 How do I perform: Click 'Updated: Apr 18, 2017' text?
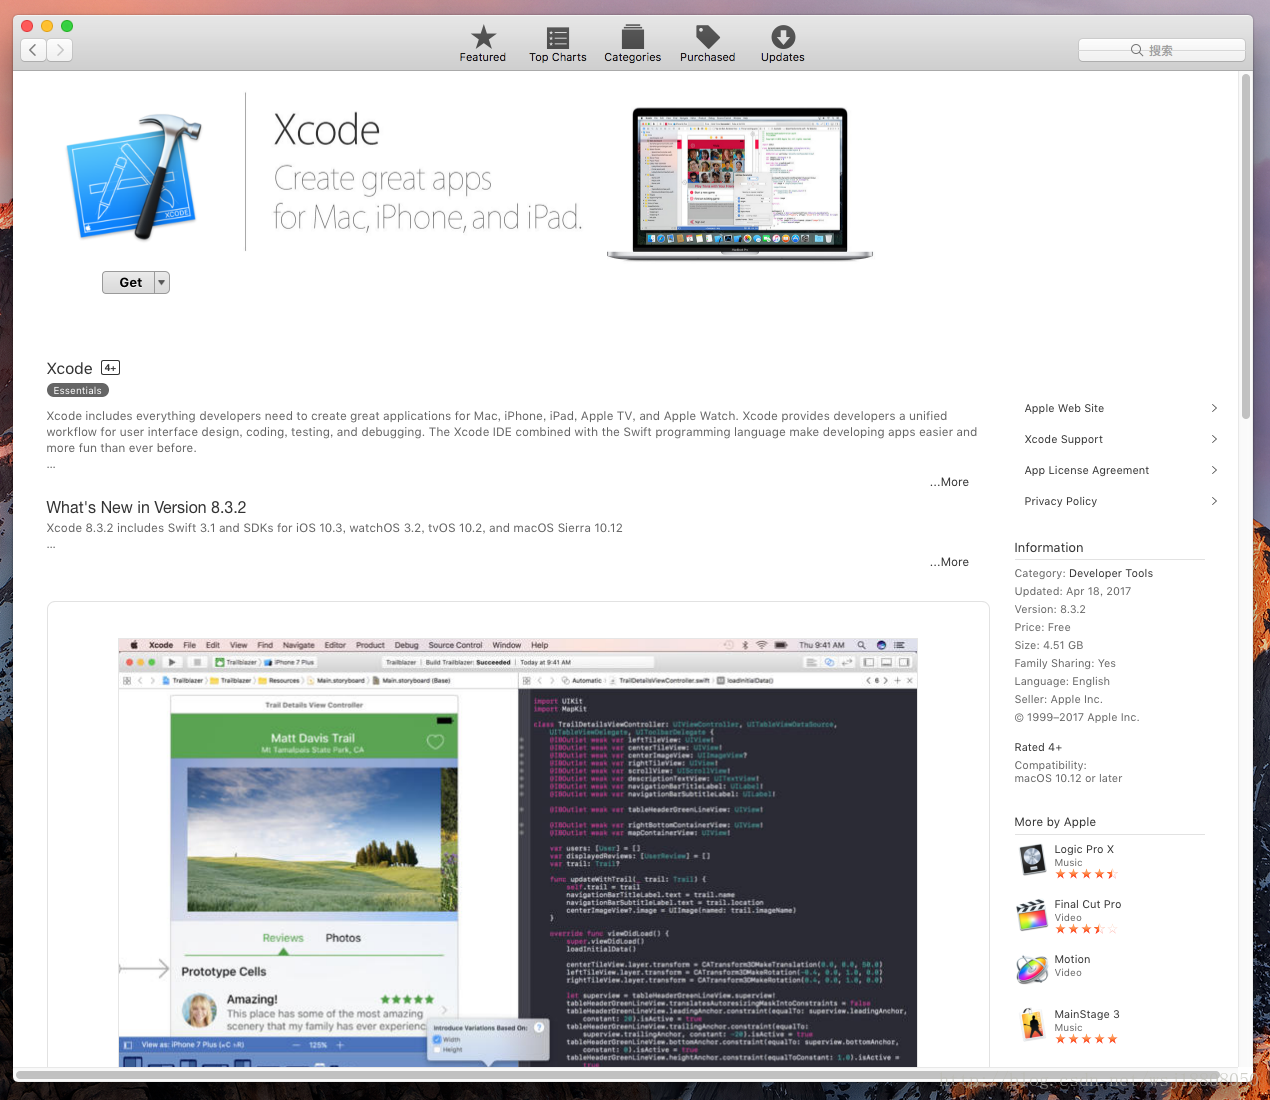pos(1073,591)
